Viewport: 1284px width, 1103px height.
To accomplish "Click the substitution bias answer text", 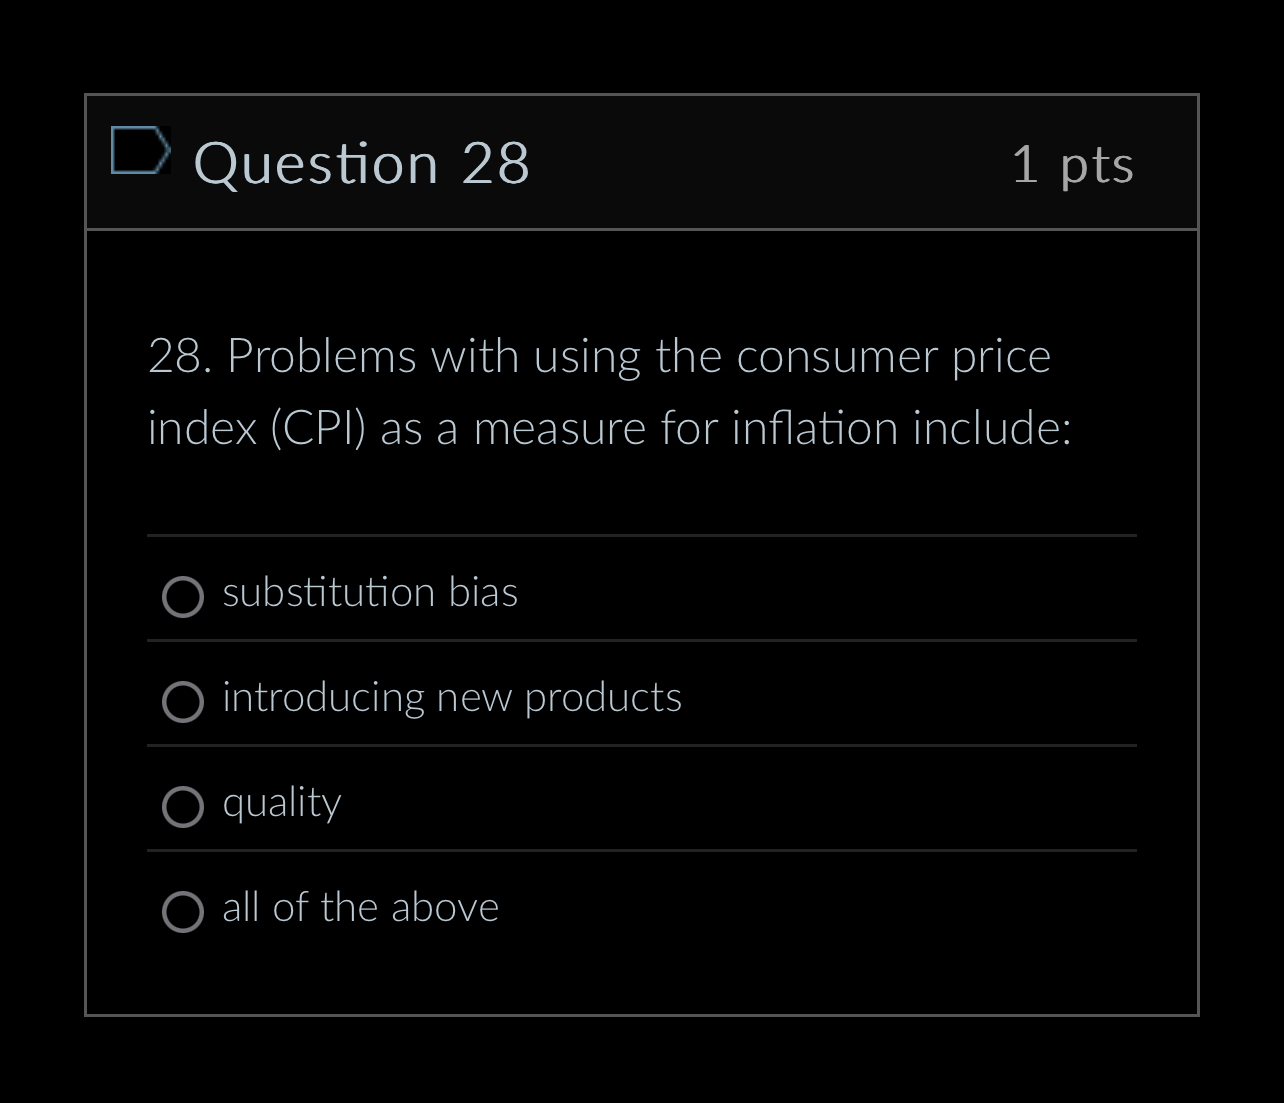I will pos(370,593).
